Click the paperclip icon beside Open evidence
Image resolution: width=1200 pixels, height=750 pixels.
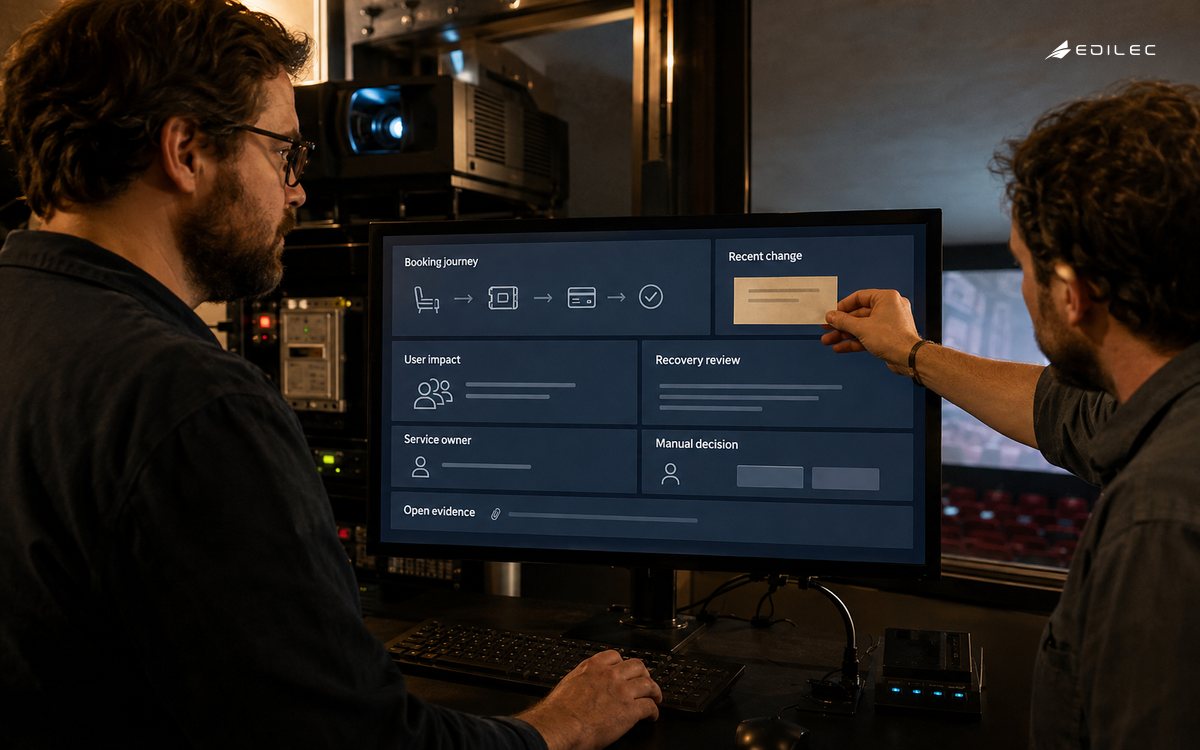coord(495,513)
